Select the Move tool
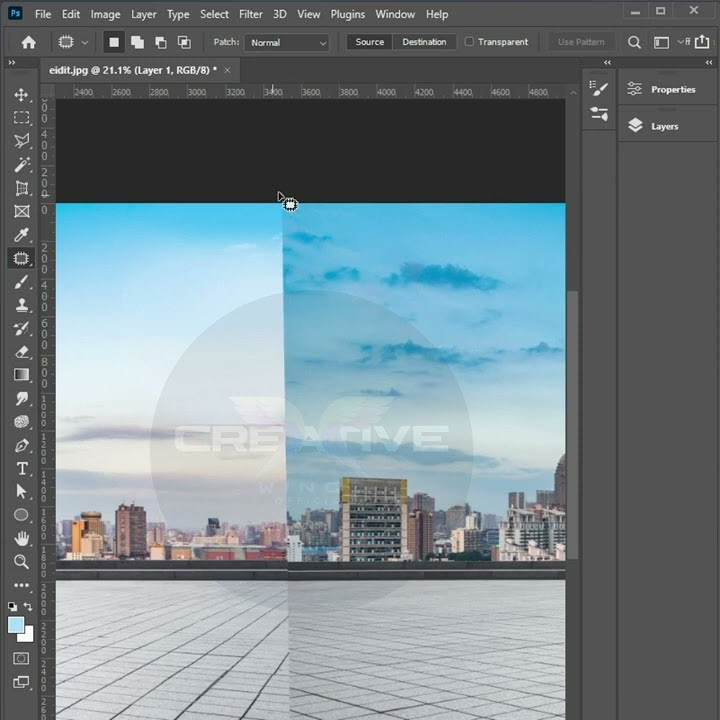720x720 pixels. pyautogui.click(x=21, y=95)
